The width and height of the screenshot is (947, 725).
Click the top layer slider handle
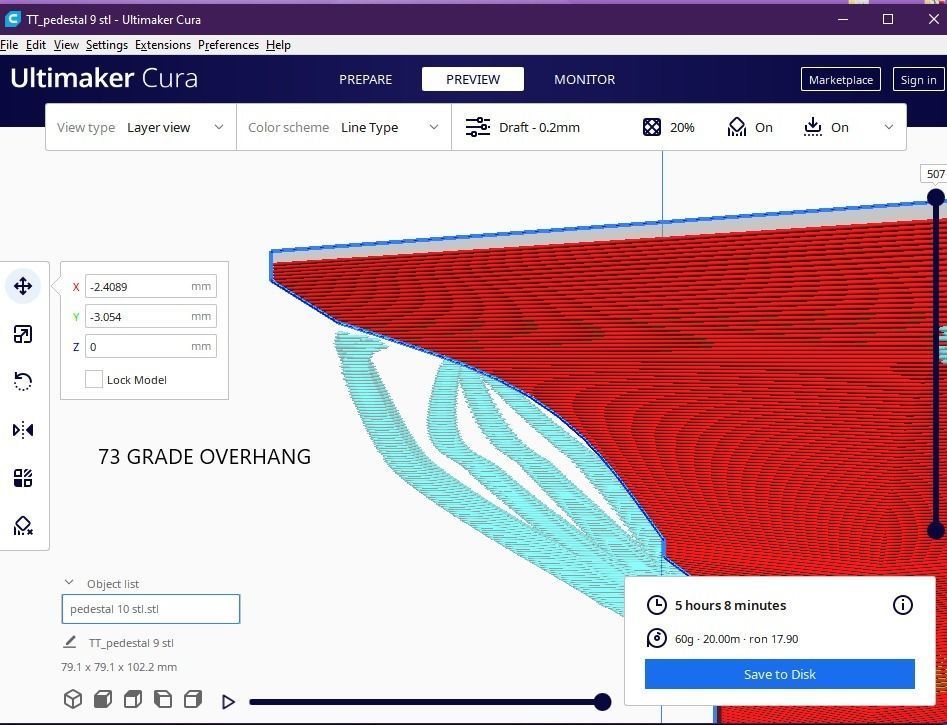[936, 197]
